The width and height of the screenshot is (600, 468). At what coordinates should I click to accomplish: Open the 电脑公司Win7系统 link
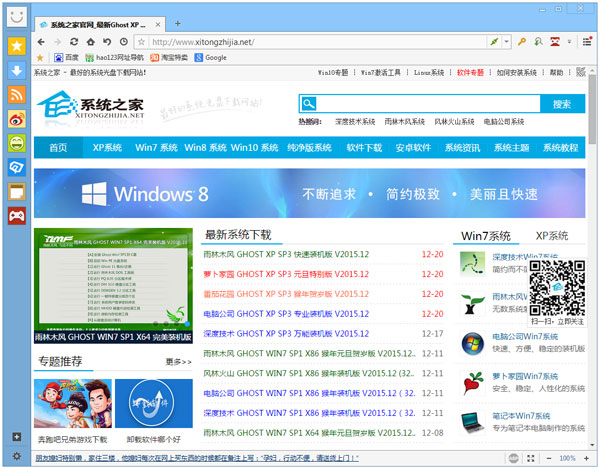click(x=525, y=337)
